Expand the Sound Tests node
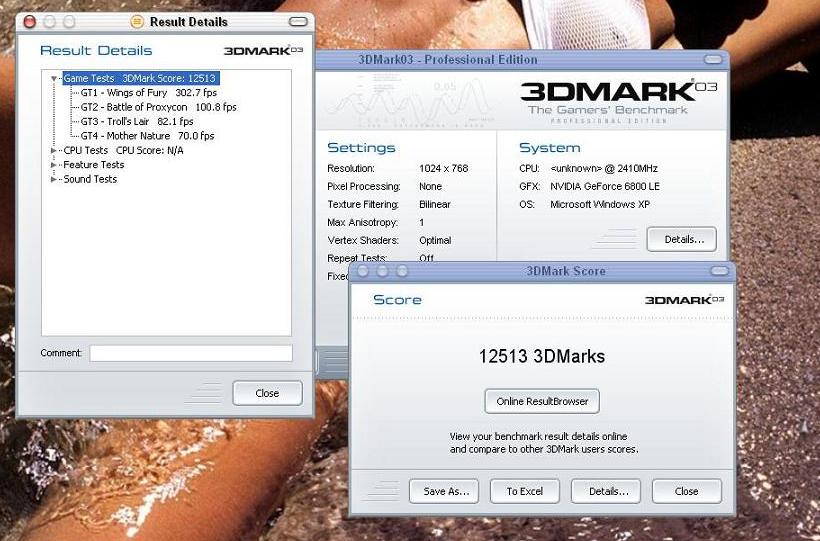 [53, 179]
